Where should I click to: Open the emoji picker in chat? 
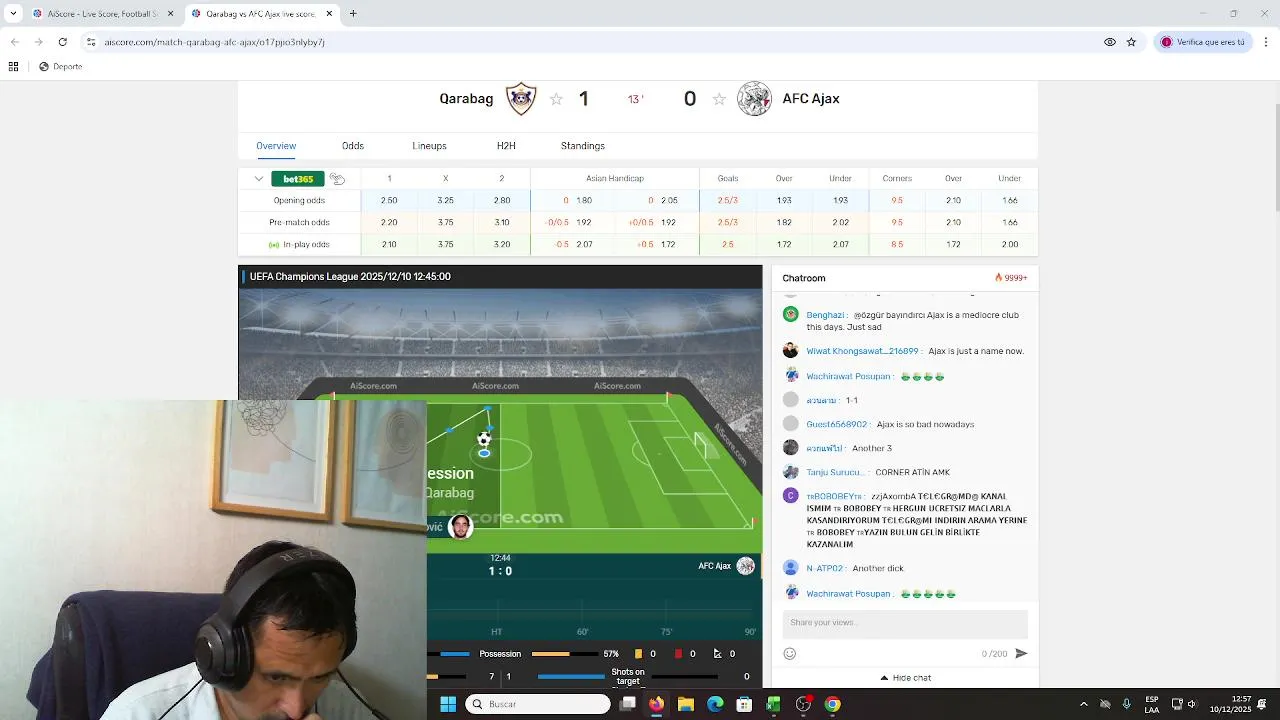click(x=790, y=654)
